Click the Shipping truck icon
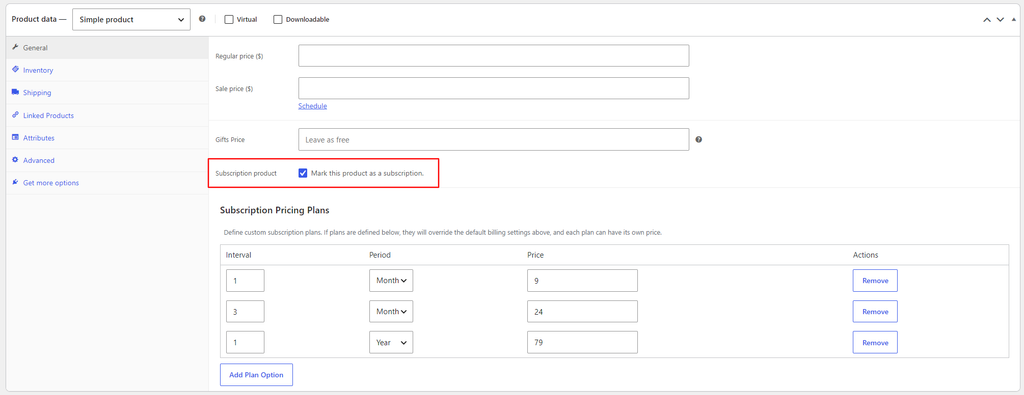 15,92
